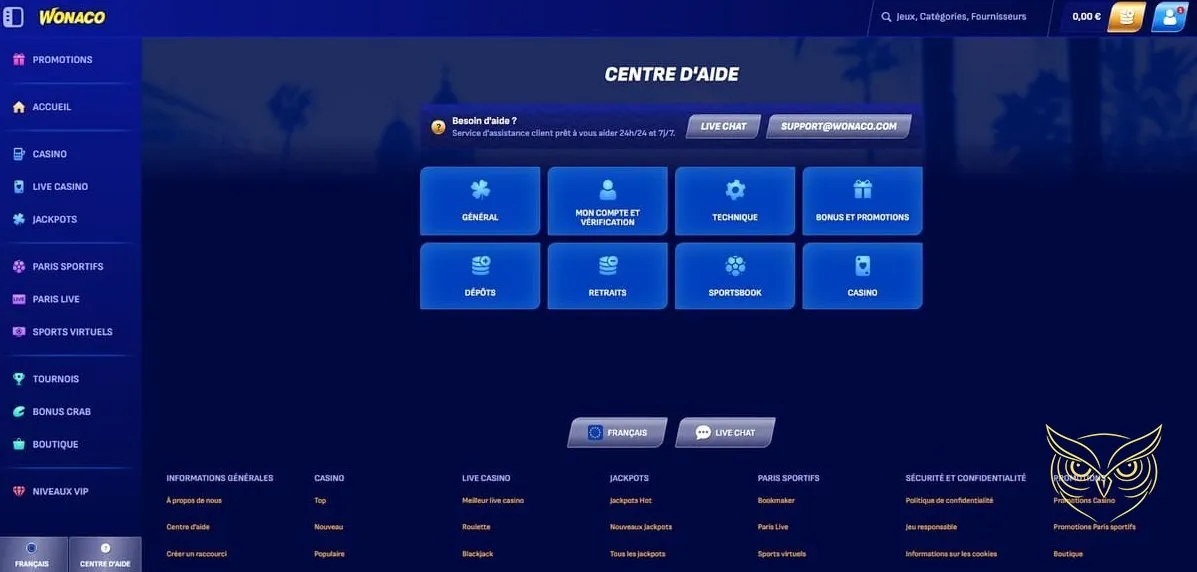
Task: Click the footer Boutique link
Action: 1068,554
